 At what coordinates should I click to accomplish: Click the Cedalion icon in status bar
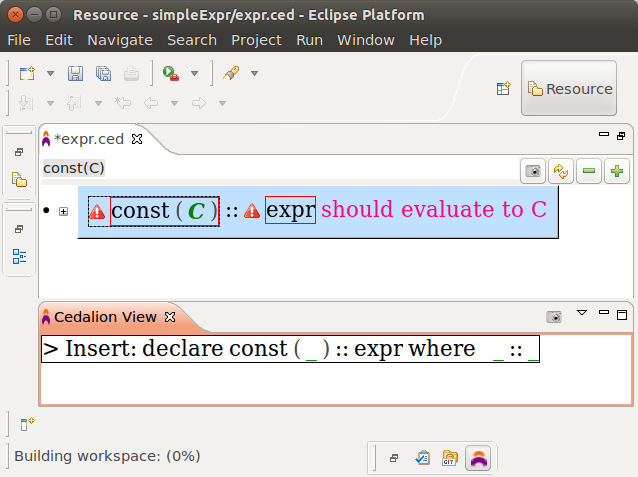point(478,457)
